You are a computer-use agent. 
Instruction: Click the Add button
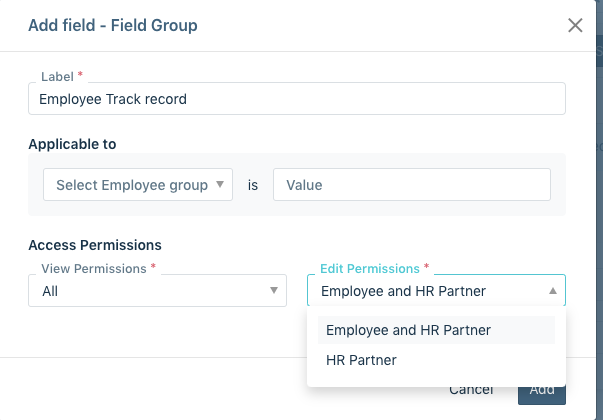[541, 394]
